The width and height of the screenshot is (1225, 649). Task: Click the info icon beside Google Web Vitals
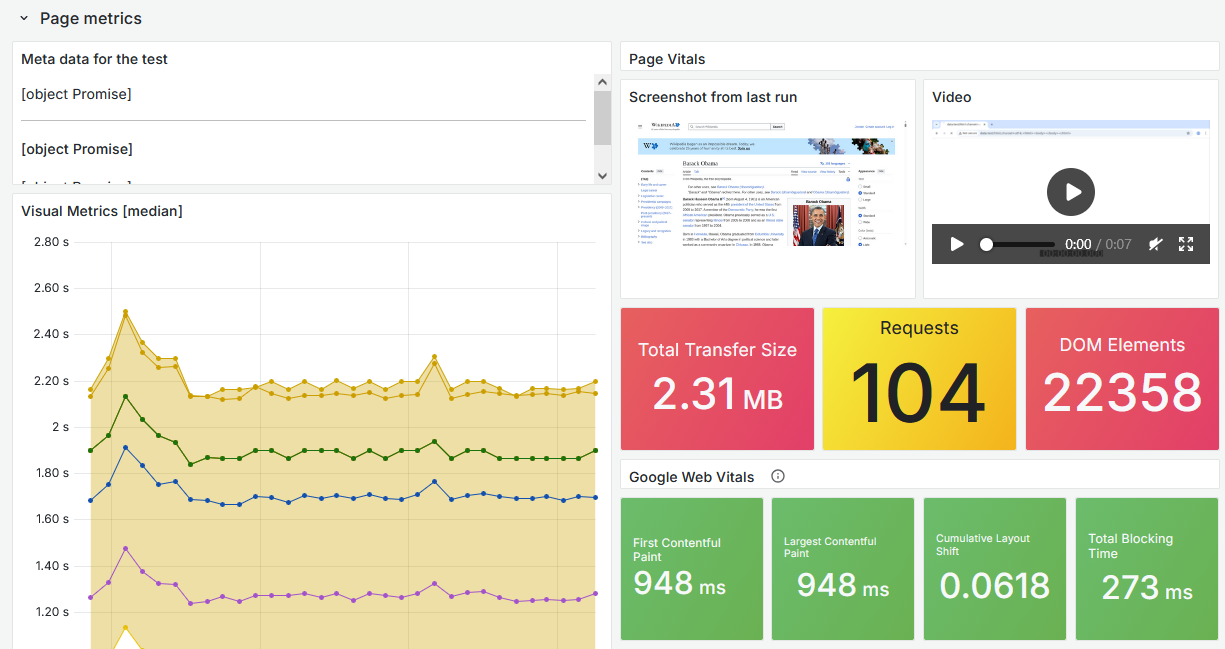click(x=778, y=476)
